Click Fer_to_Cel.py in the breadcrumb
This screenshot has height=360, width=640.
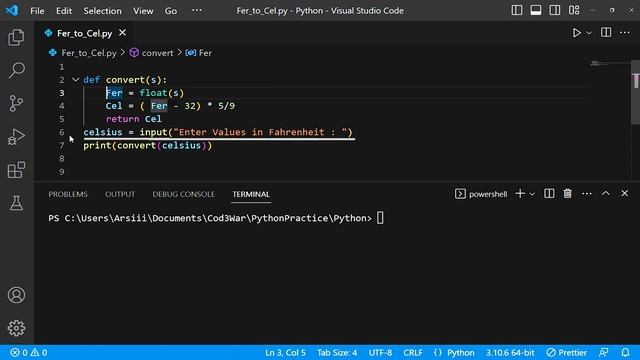89,53
